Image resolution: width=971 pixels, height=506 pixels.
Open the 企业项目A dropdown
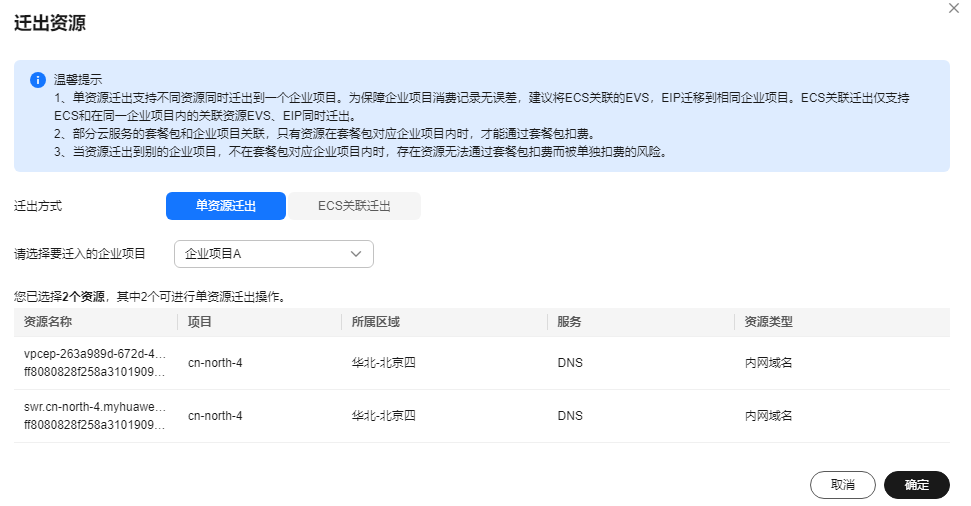[x=274, y=254]
